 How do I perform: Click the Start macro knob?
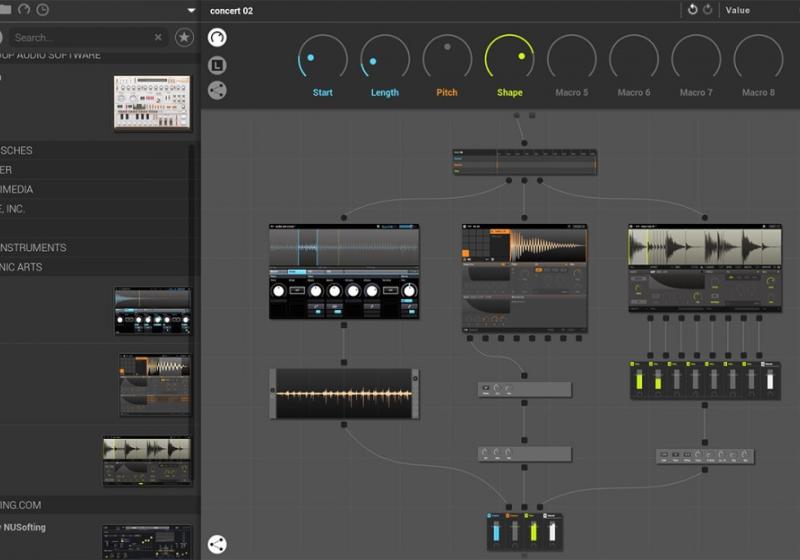click(322, 58)
